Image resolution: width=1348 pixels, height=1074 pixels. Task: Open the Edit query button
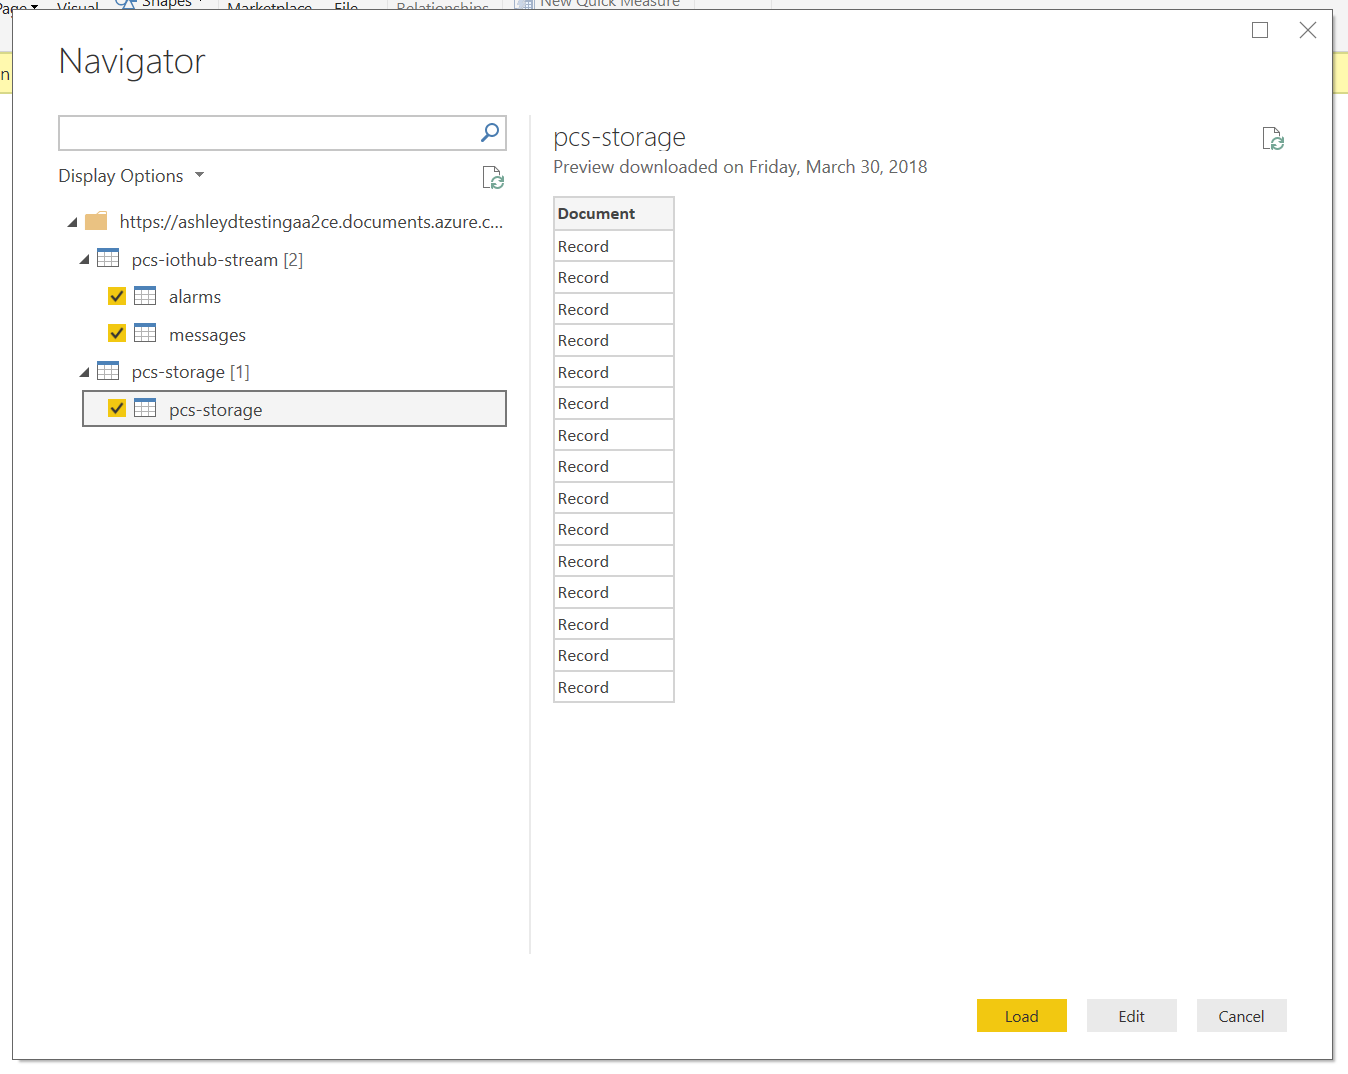[x=1132, y=1016]
